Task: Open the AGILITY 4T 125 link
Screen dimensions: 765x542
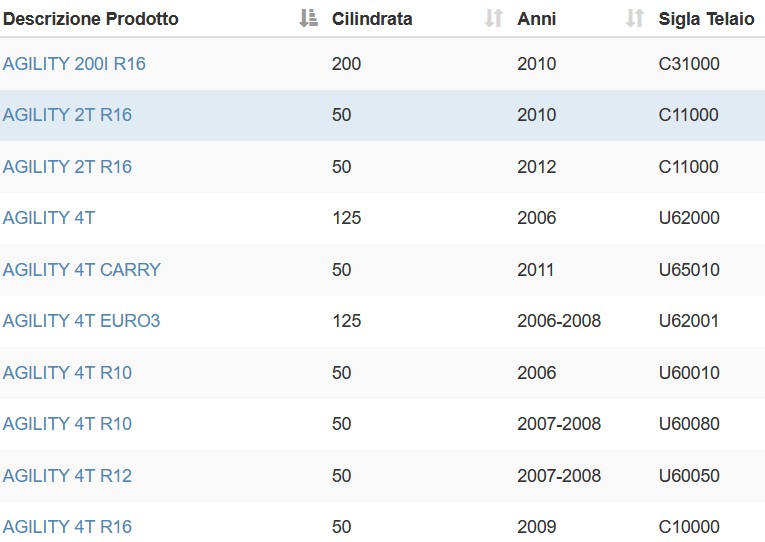Action: [49, 218]
